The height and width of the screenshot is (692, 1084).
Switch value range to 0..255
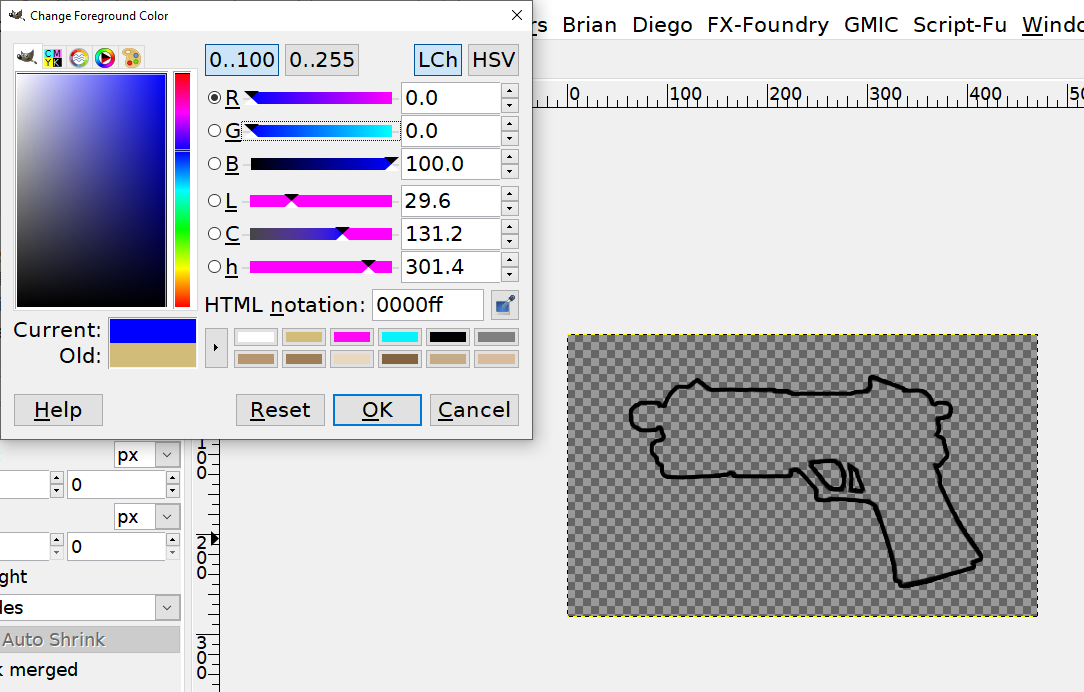click(x=321, y=60)
